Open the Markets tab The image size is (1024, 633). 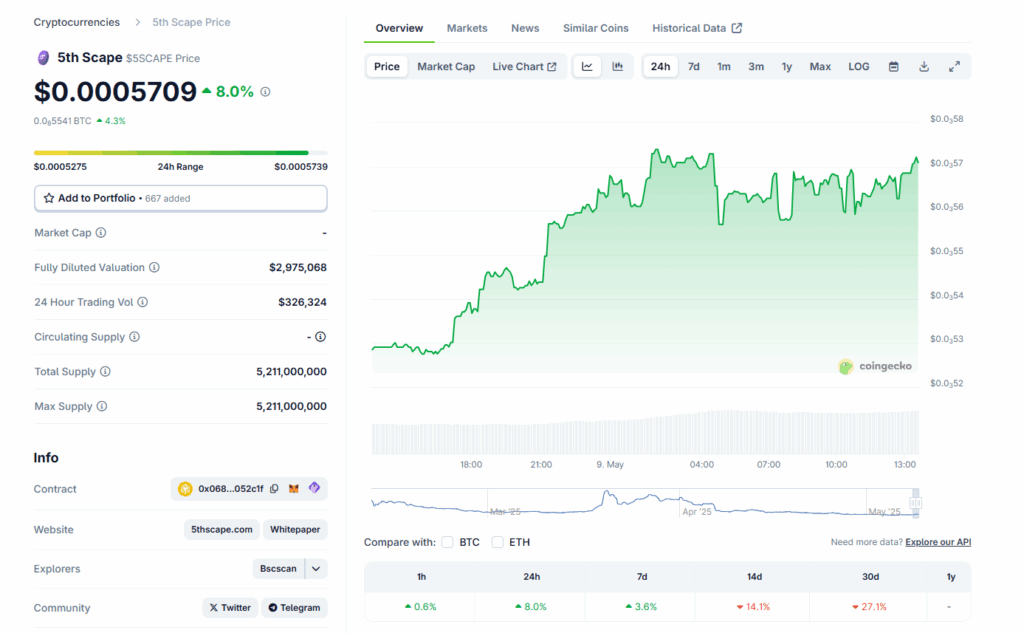[467, 28]
